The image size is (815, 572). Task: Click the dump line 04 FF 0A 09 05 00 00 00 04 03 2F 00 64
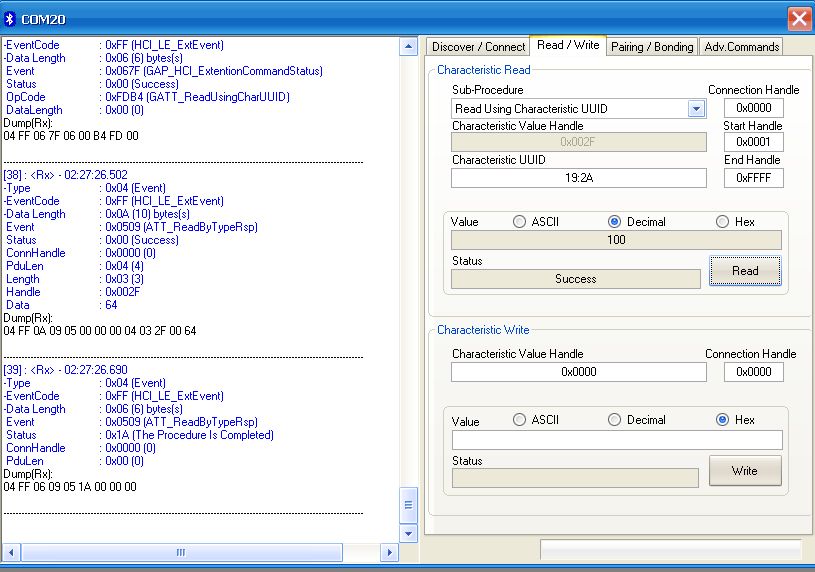pyautogui.click(x=100, y=331)
